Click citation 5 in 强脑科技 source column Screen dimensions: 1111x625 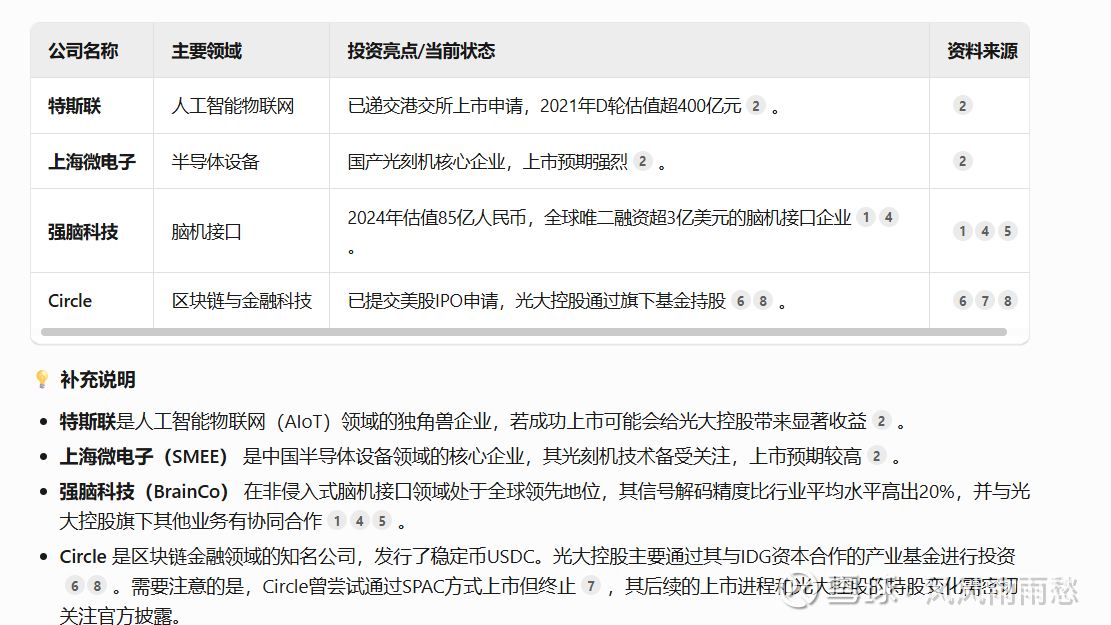point(1008,230)
